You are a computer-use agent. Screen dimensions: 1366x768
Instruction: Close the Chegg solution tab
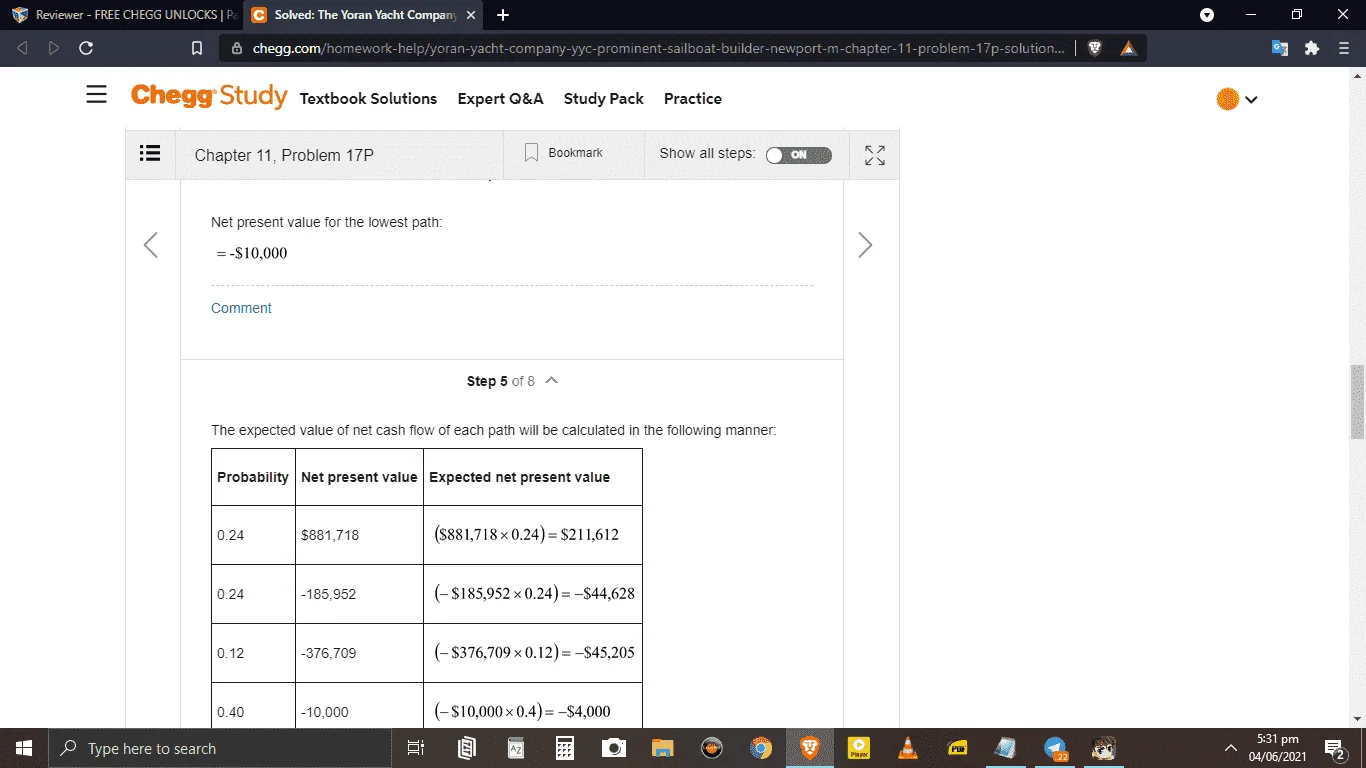pos(471,15)
